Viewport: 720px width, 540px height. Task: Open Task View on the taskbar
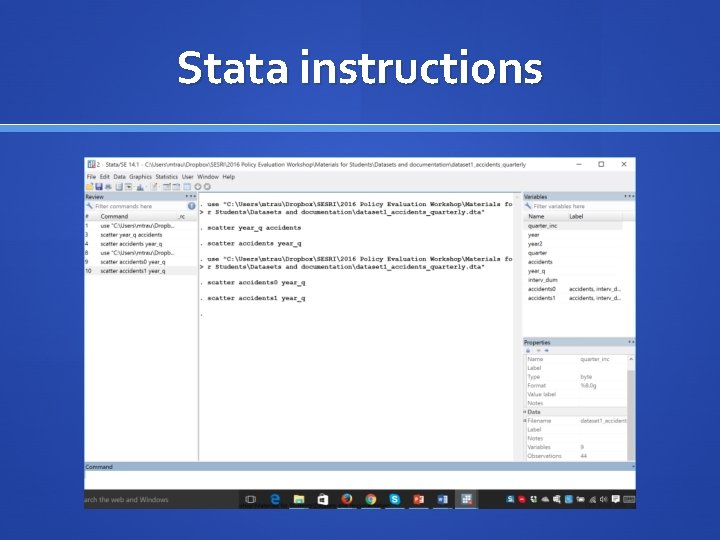coord(250,499)
